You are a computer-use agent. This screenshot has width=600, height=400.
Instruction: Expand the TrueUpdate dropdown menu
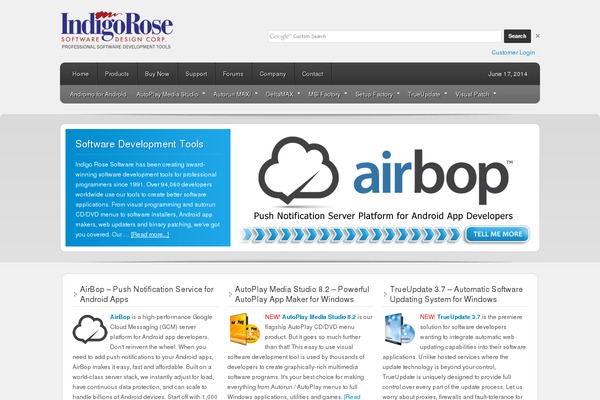(x=445, y=93)
